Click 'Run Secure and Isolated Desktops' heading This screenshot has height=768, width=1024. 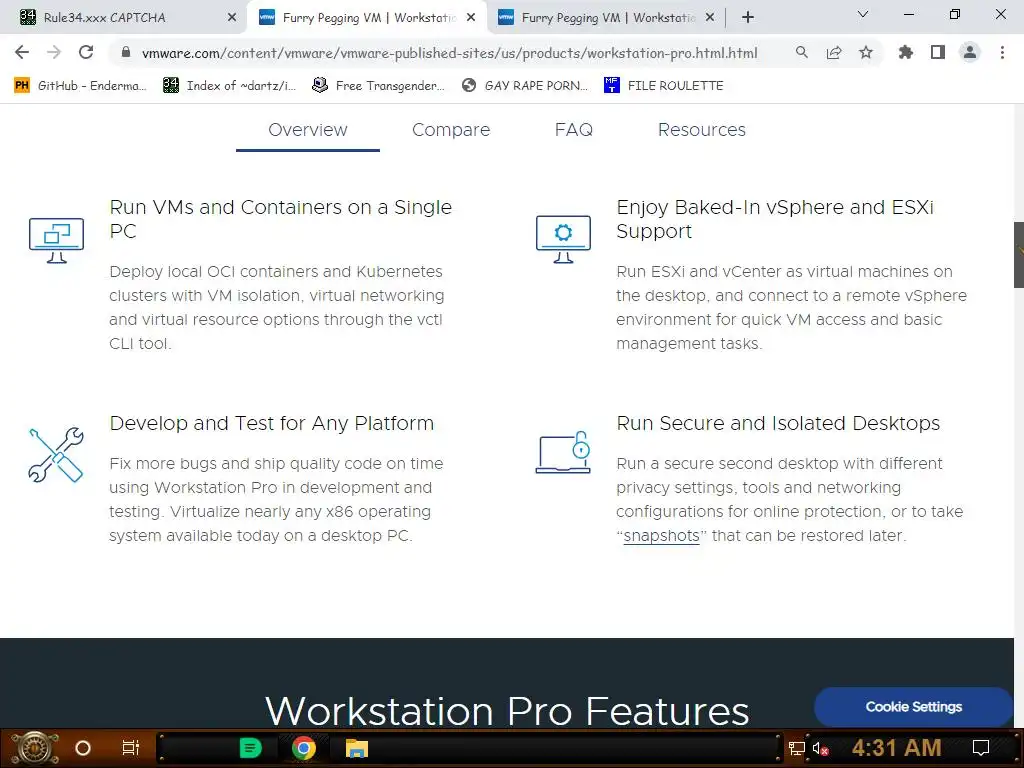778,423
